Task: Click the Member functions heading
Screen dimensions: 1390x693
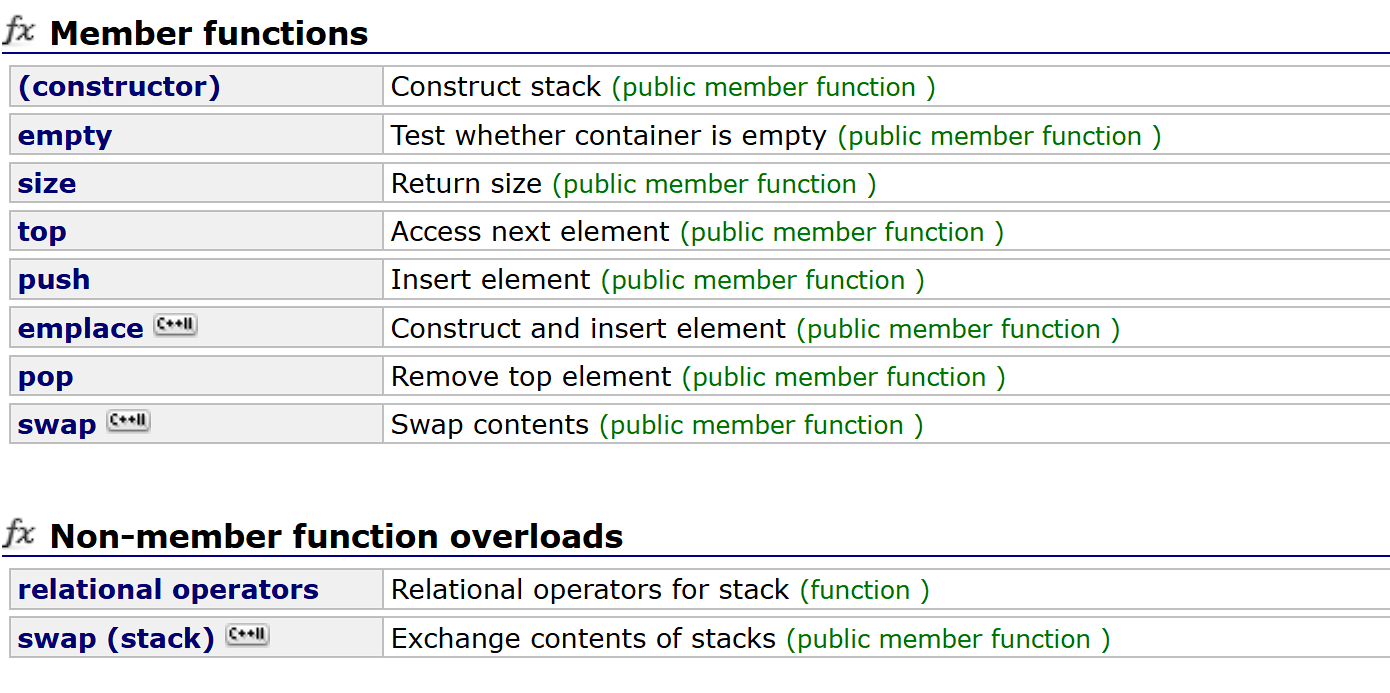Action: coord(209,34)
